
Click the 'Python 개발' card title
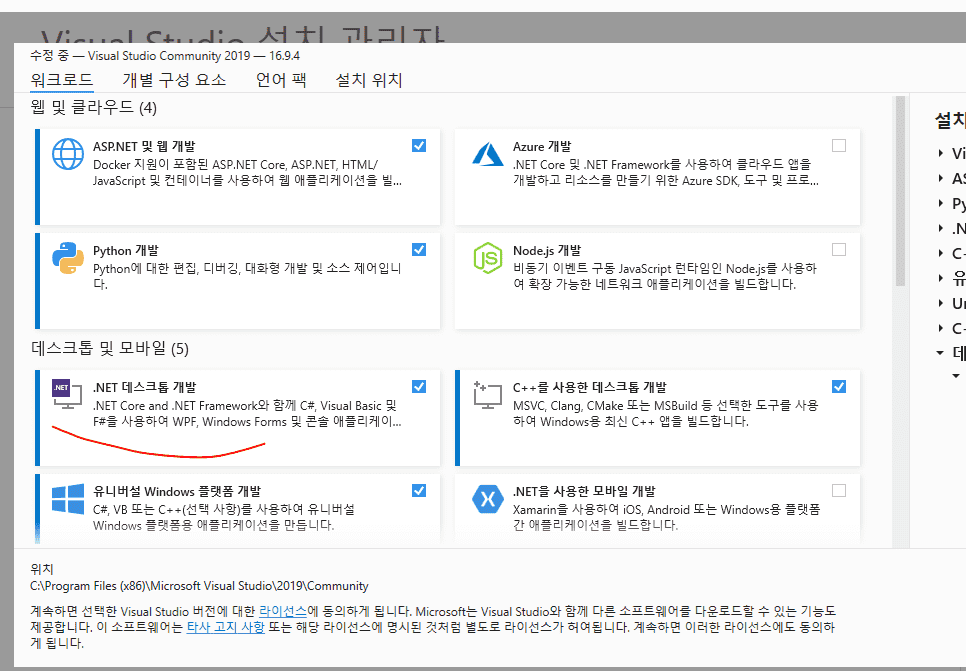[x=126, y=251]
